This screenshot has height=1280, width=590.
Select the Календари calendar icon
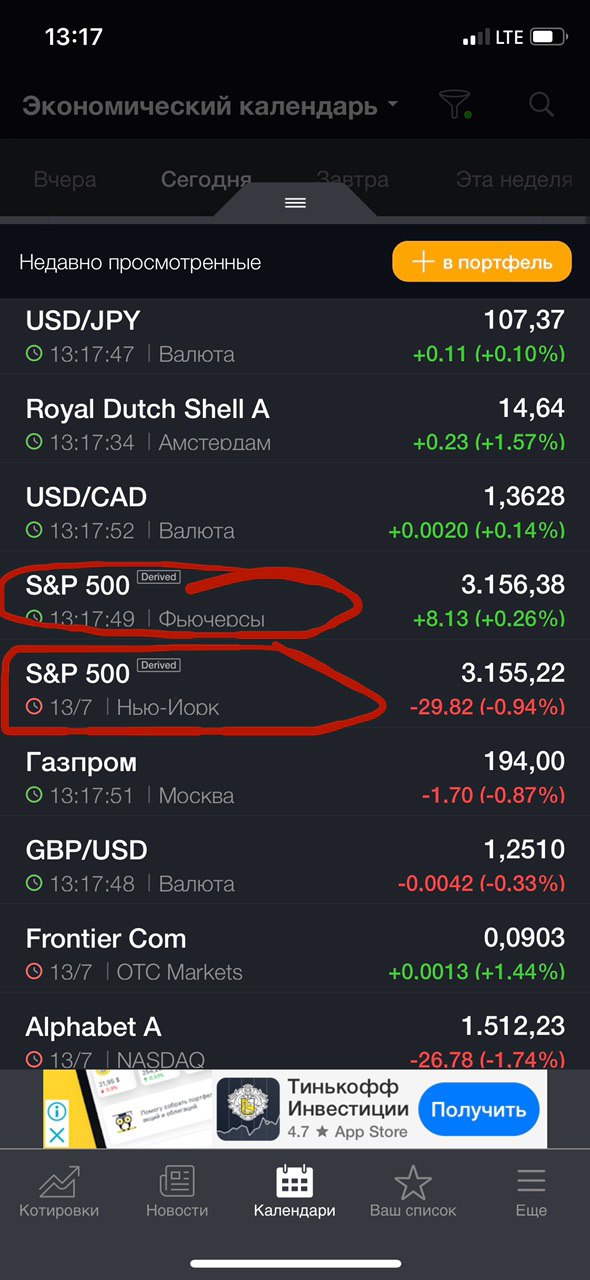coord(294,1182)
